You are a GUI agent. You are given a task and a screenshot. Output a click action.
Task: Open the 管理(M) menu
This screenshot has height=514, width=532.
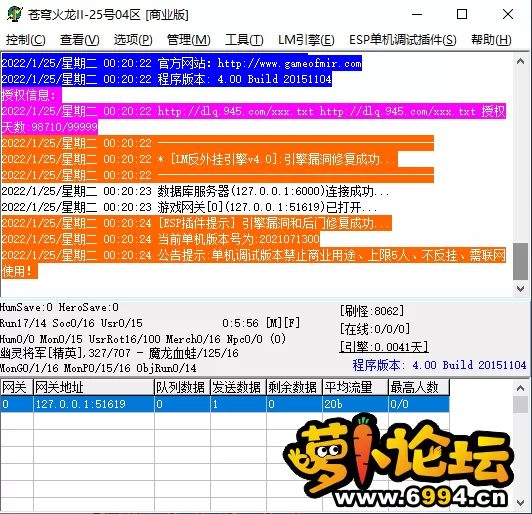[189, 40]
